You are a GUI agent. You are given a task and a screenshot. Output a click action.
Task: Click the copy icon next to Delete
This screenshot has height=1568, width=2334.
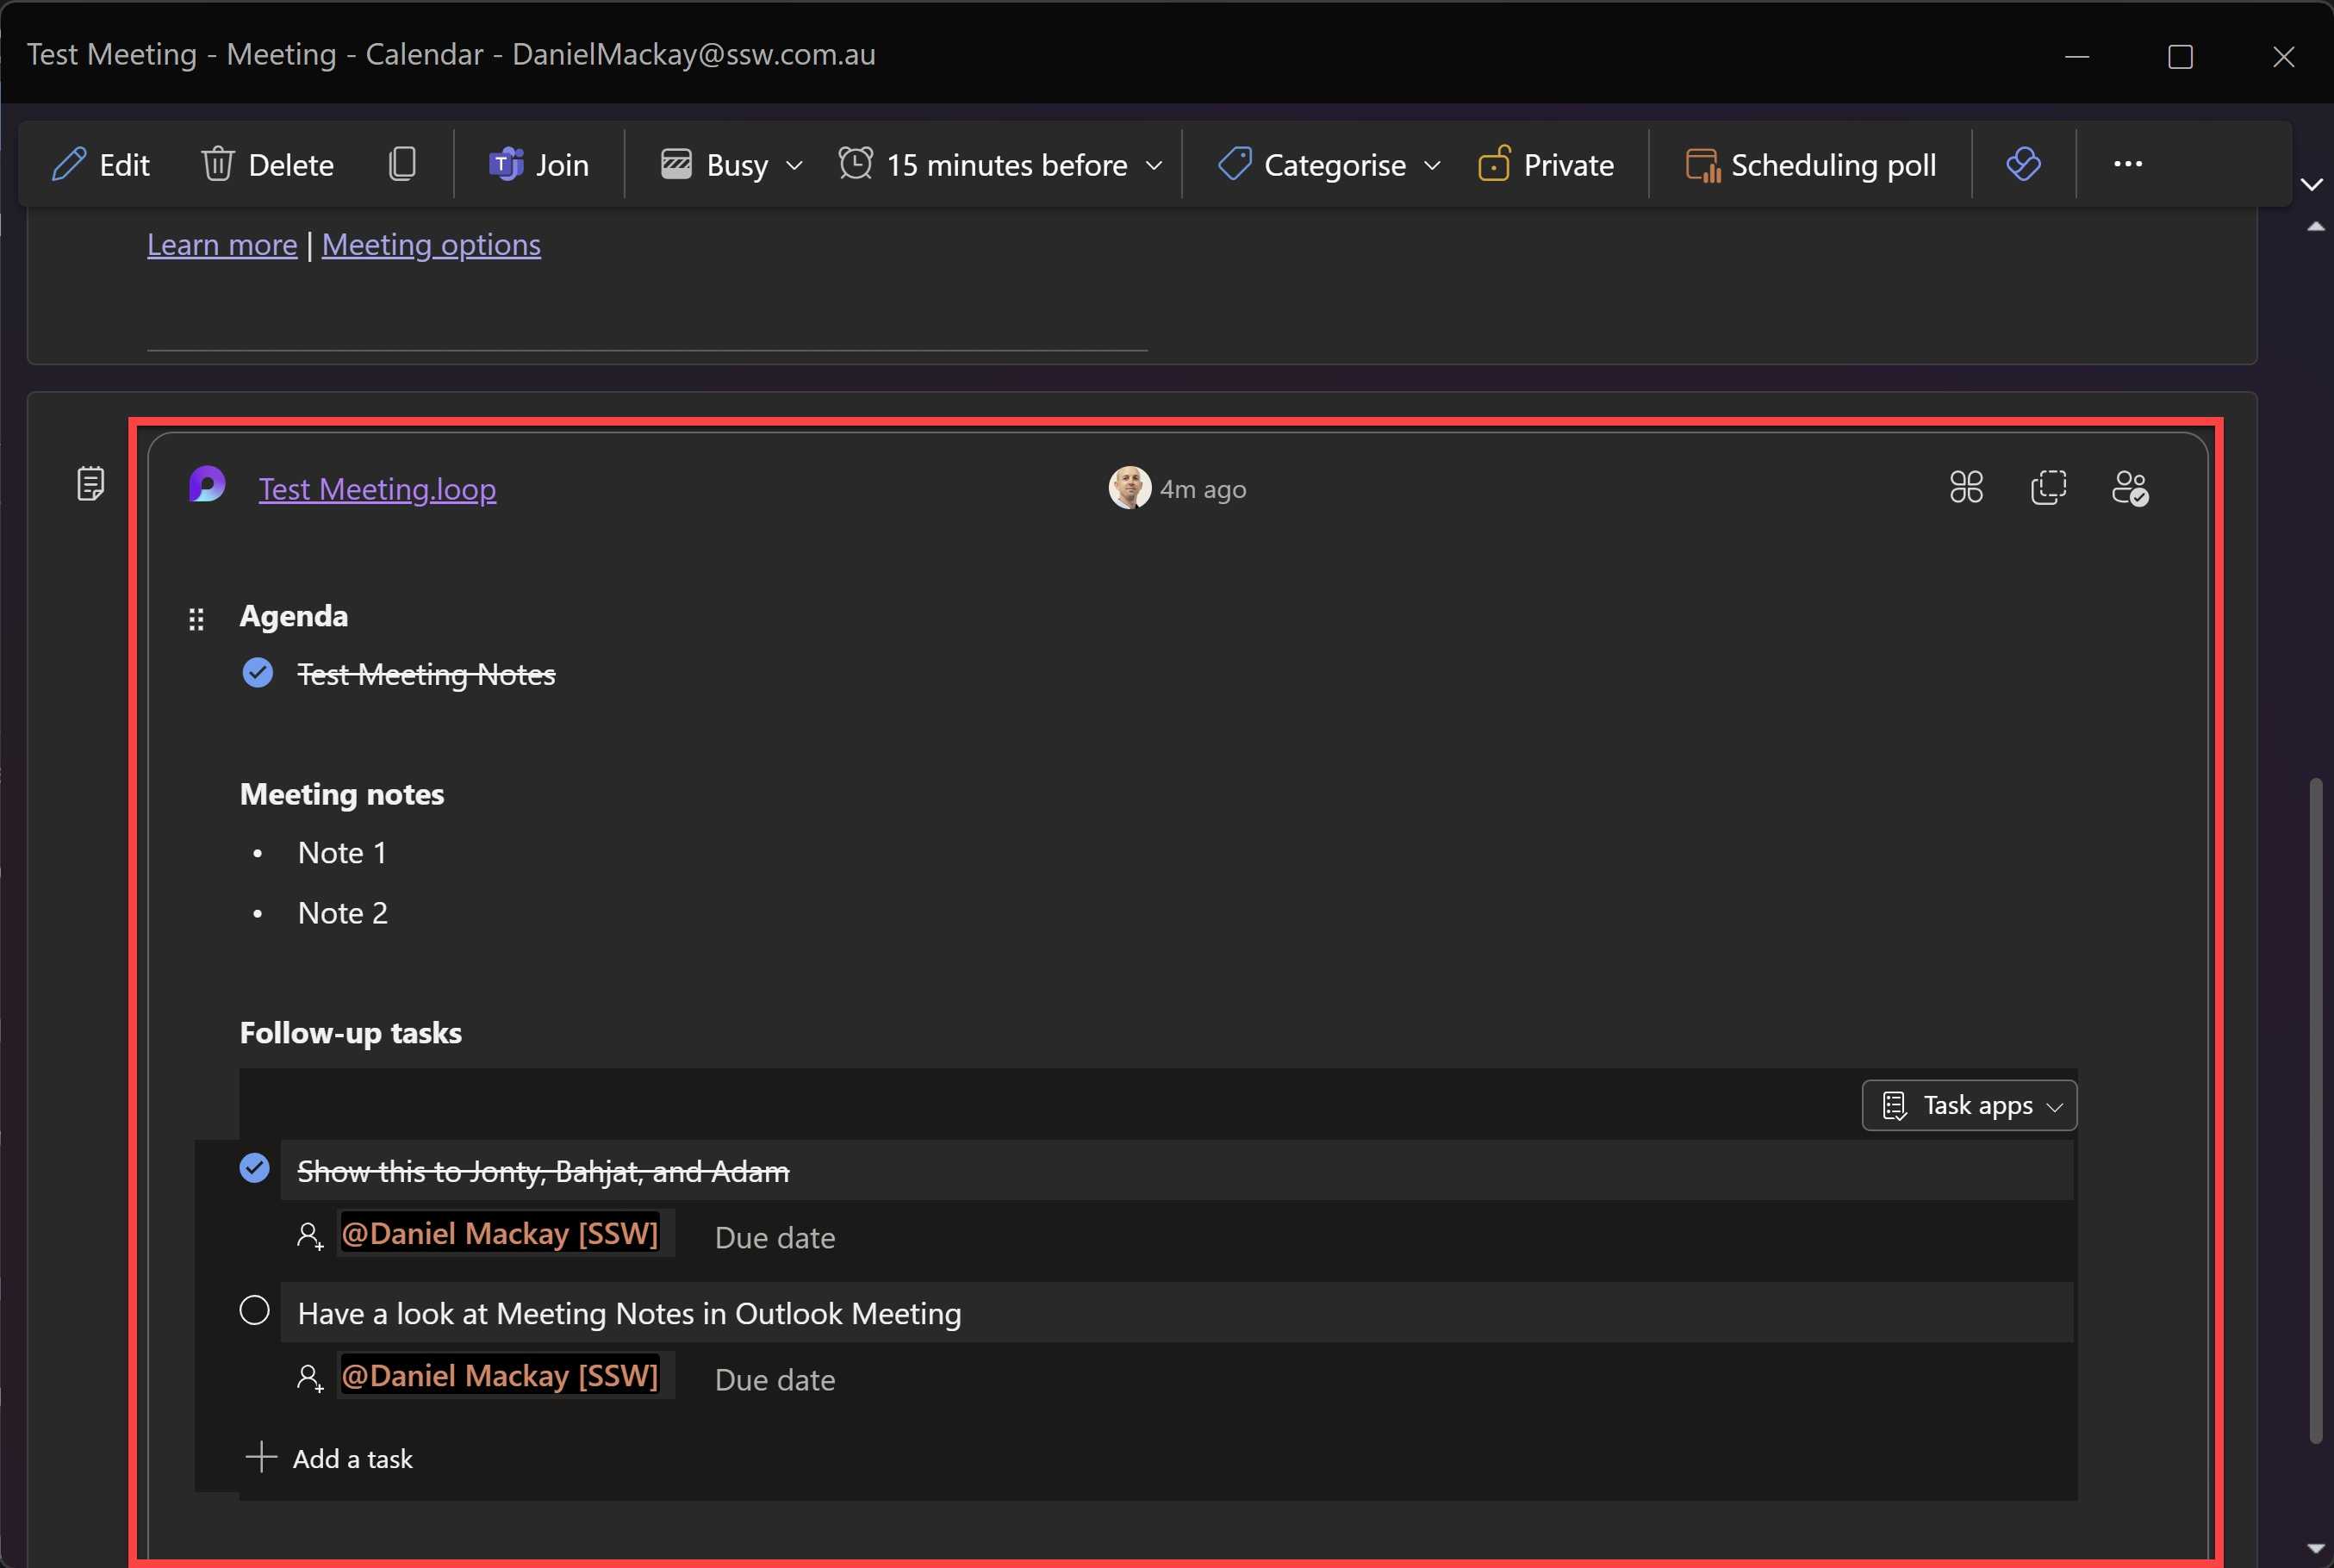pyautogui.click(x=402, y=164)
